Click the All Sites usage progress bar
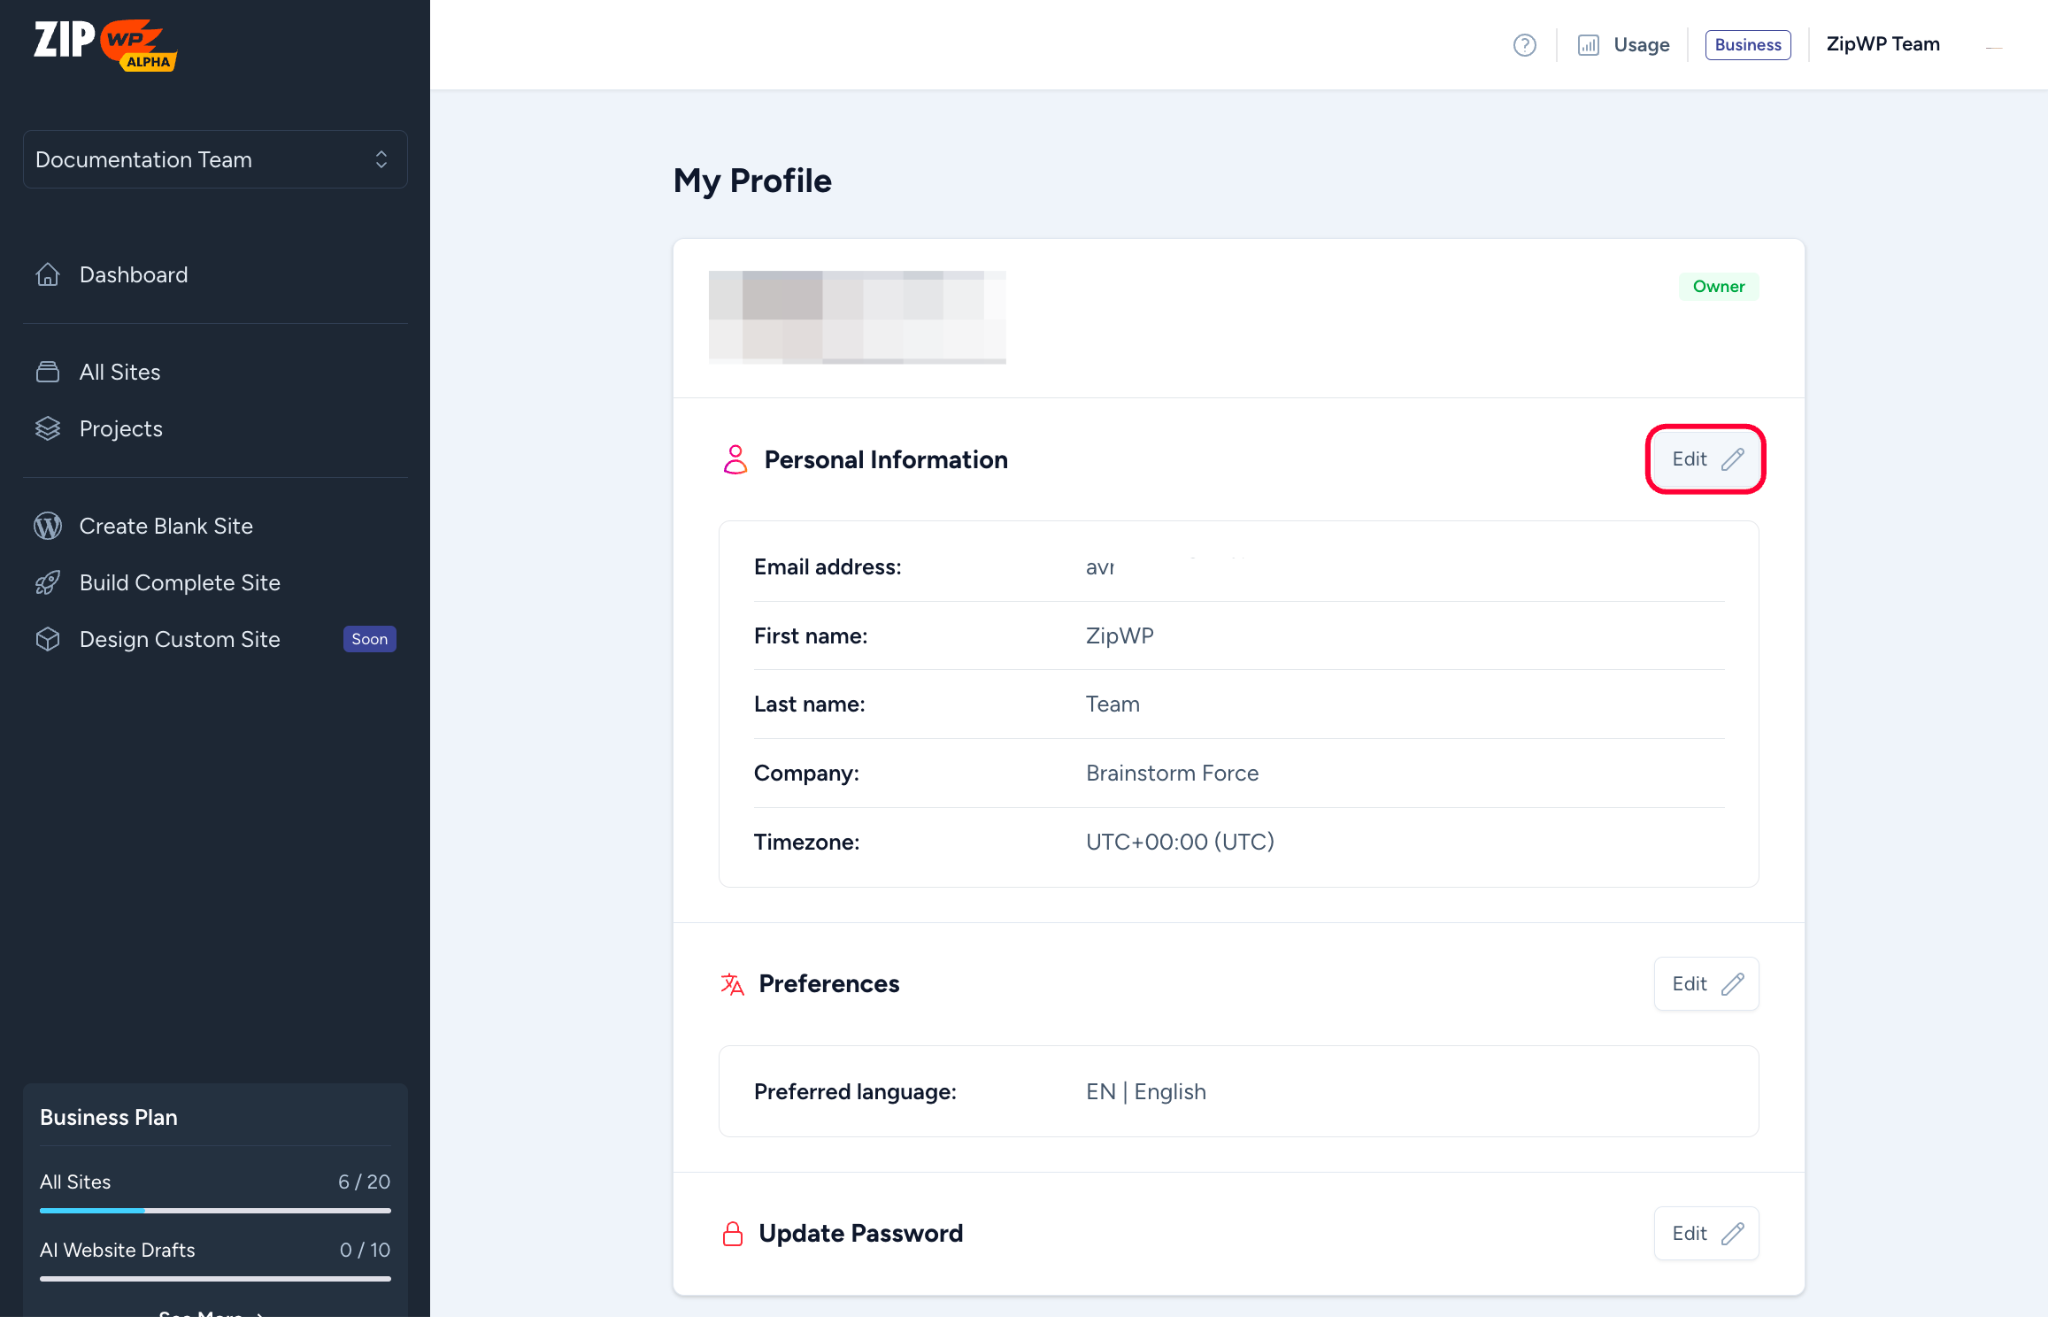The height and width of the screenshot is (1317, 2048). click(x=214, y=1210)
